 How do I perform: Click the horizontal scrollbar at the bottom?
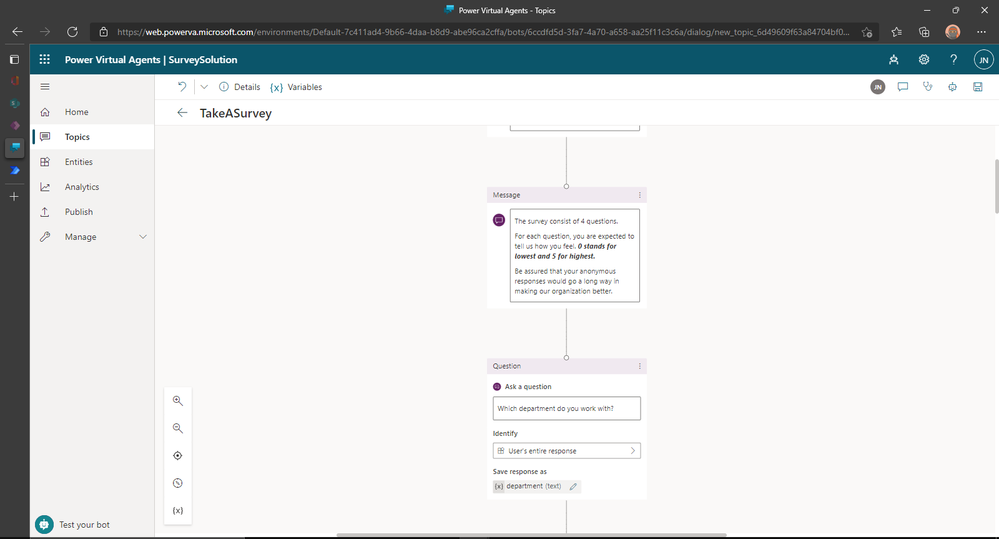531,535
